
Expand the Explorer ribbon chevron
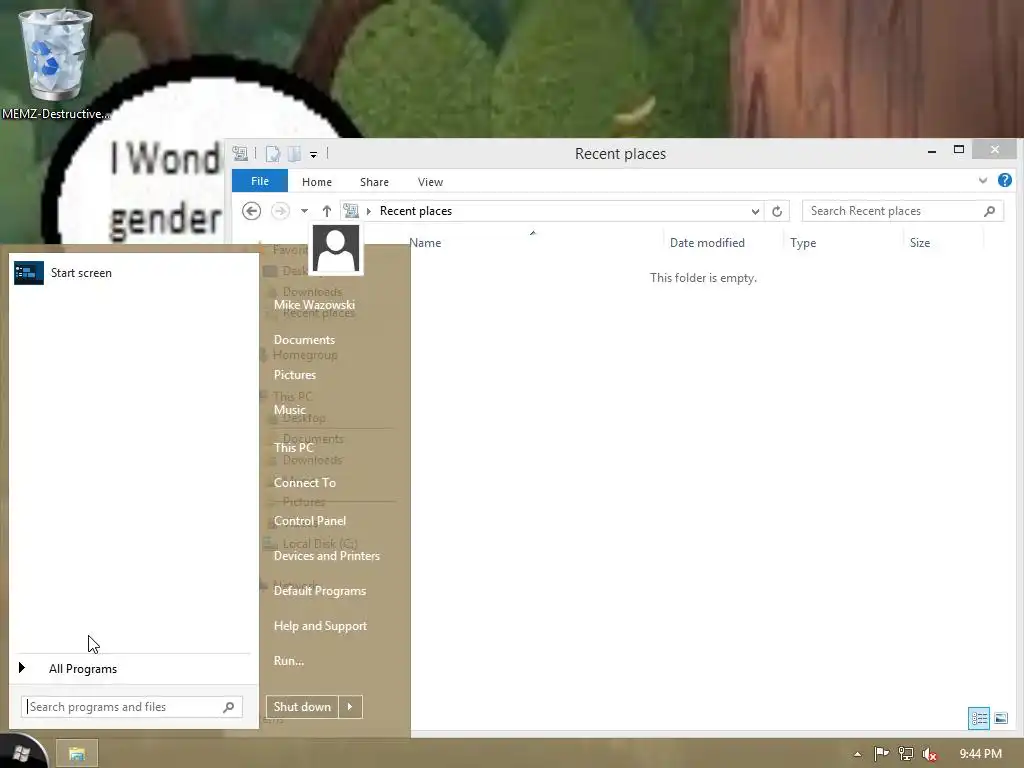983,181
